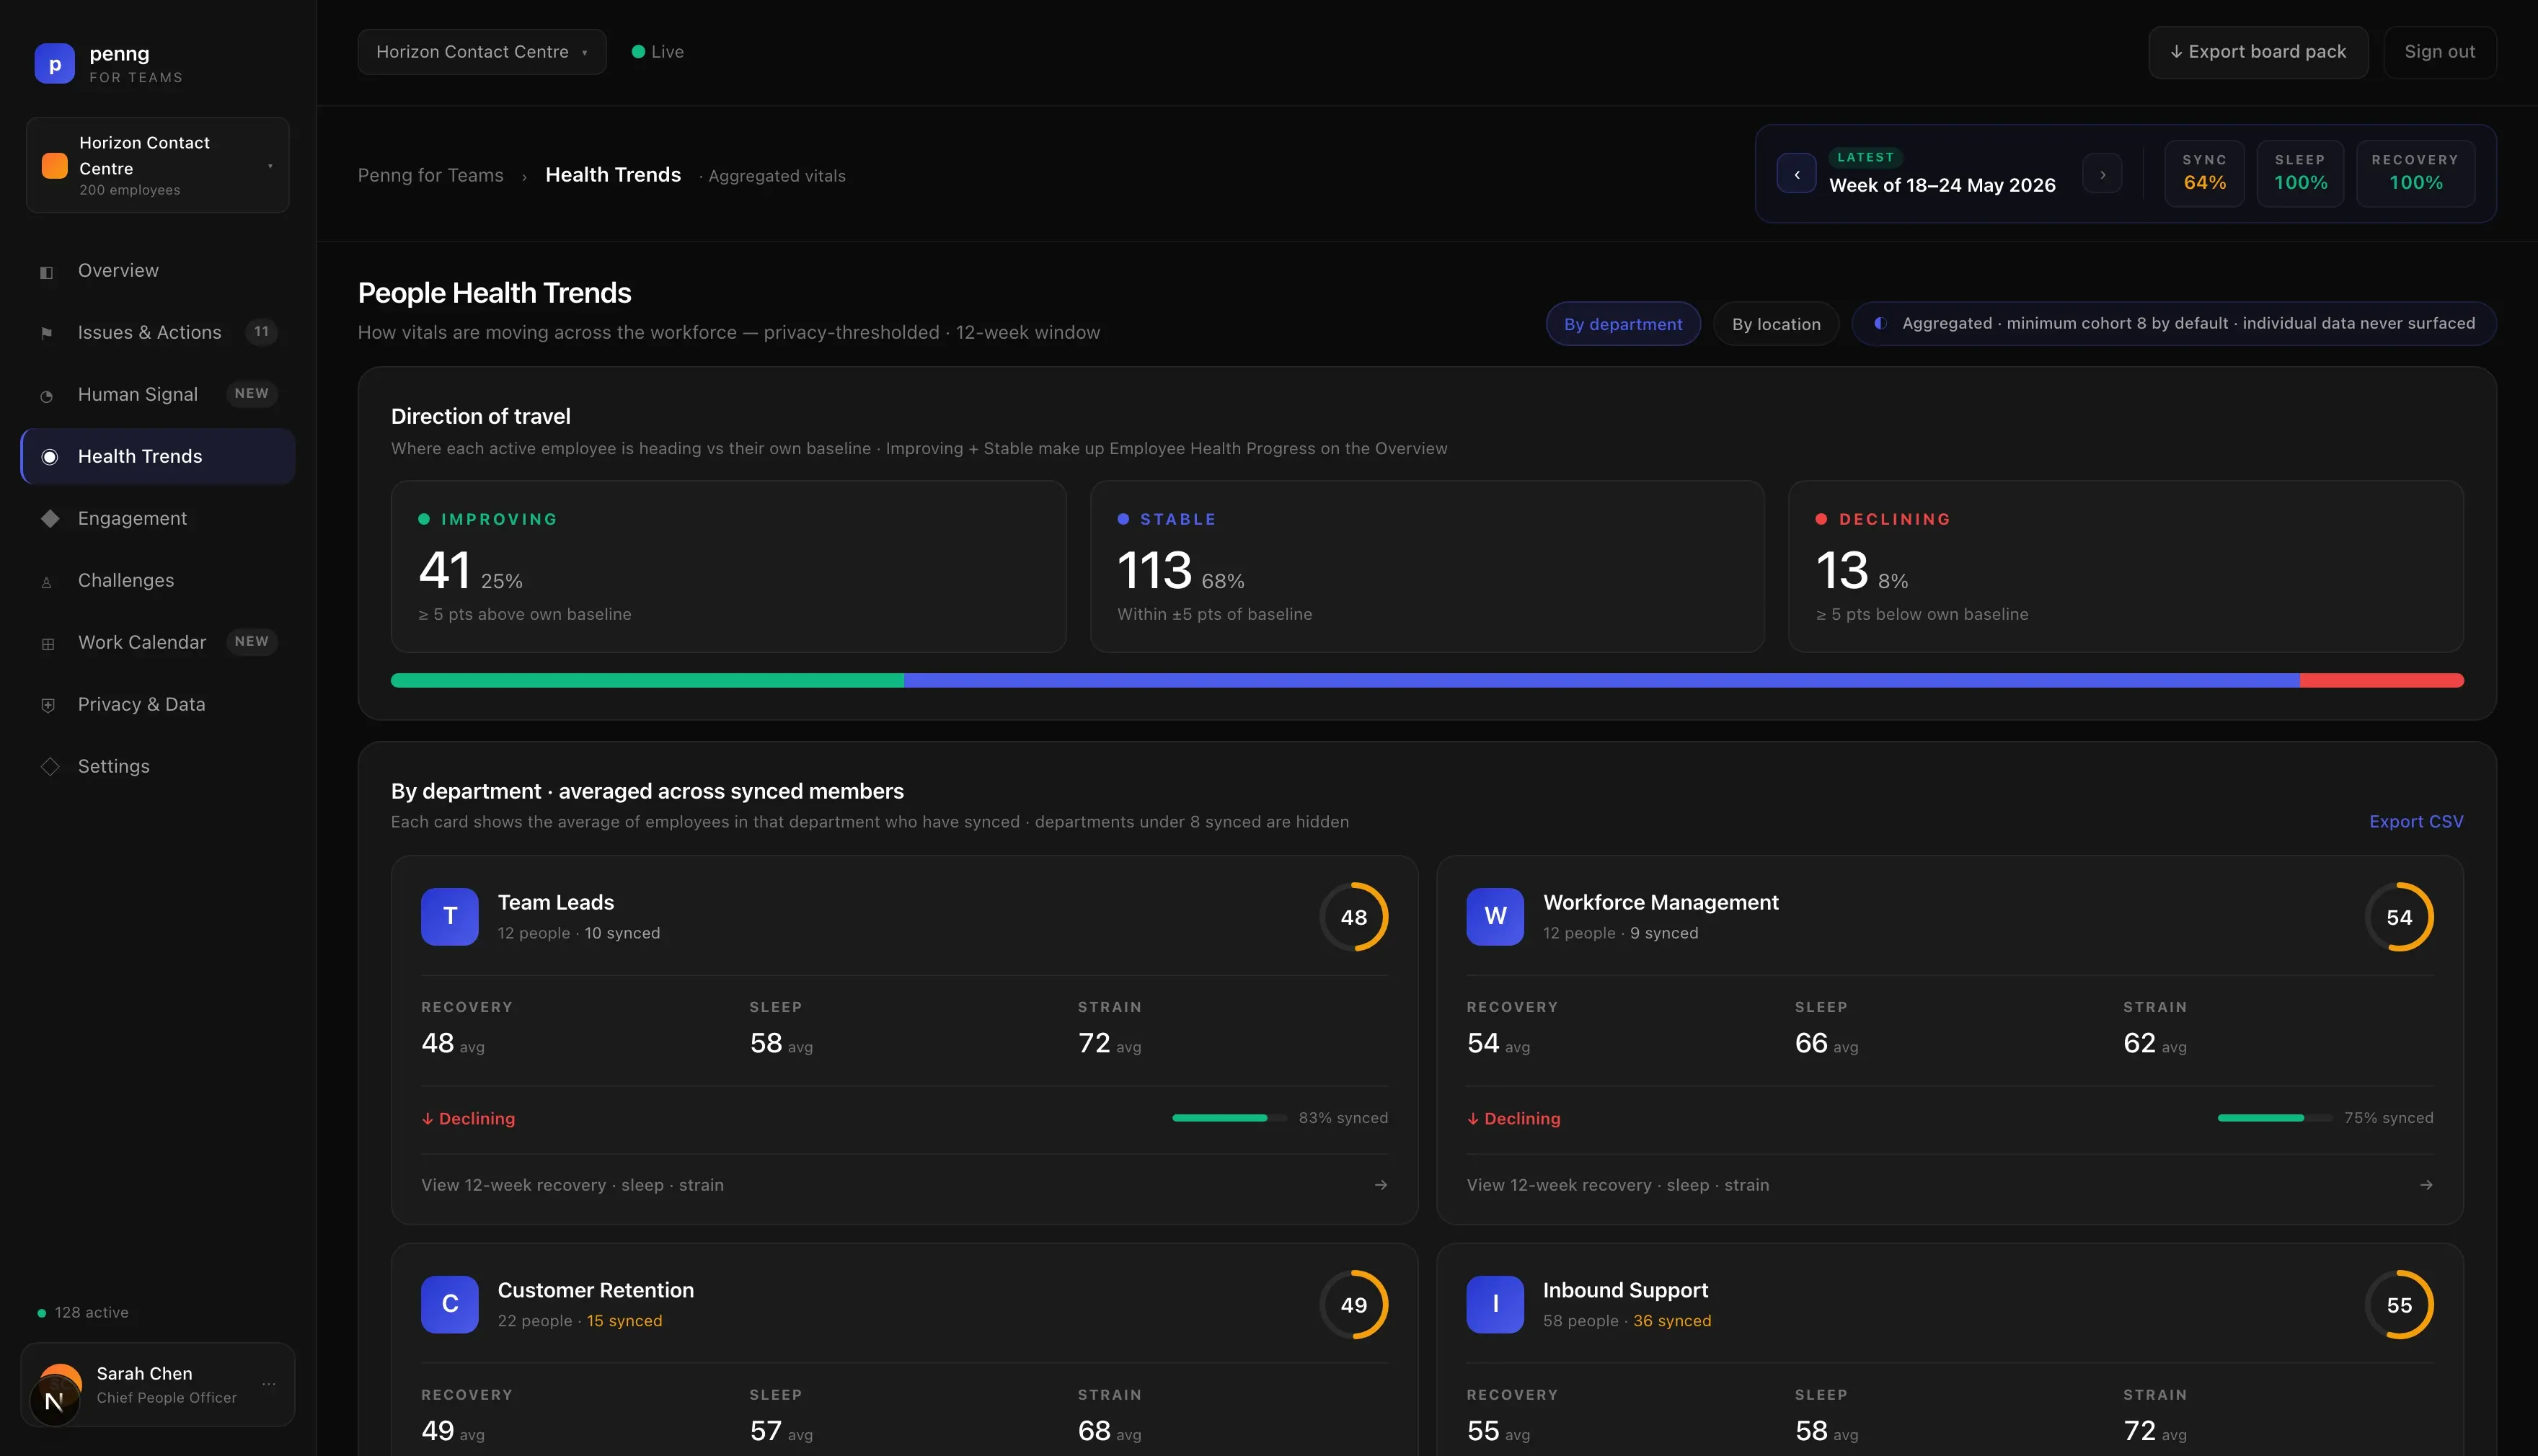Click the Declining 13 stat card
The height and width of the screenshot is (1456, 2538).
coord(2126,567)
